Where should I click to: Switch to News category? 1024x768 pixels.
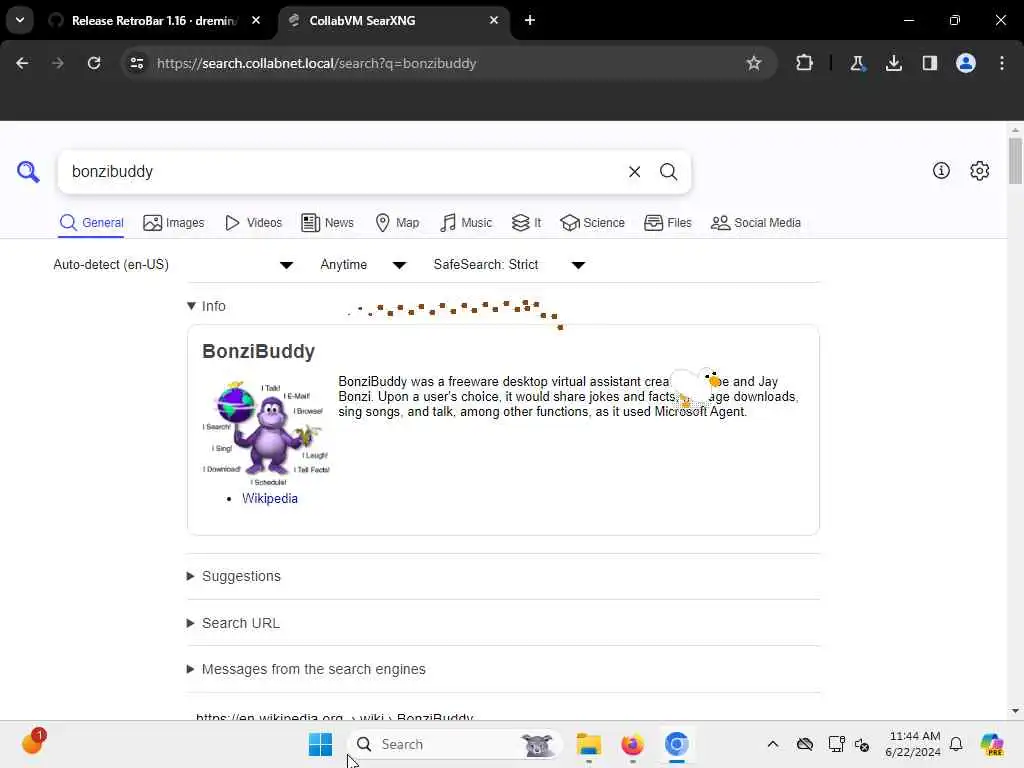point(327,223)
